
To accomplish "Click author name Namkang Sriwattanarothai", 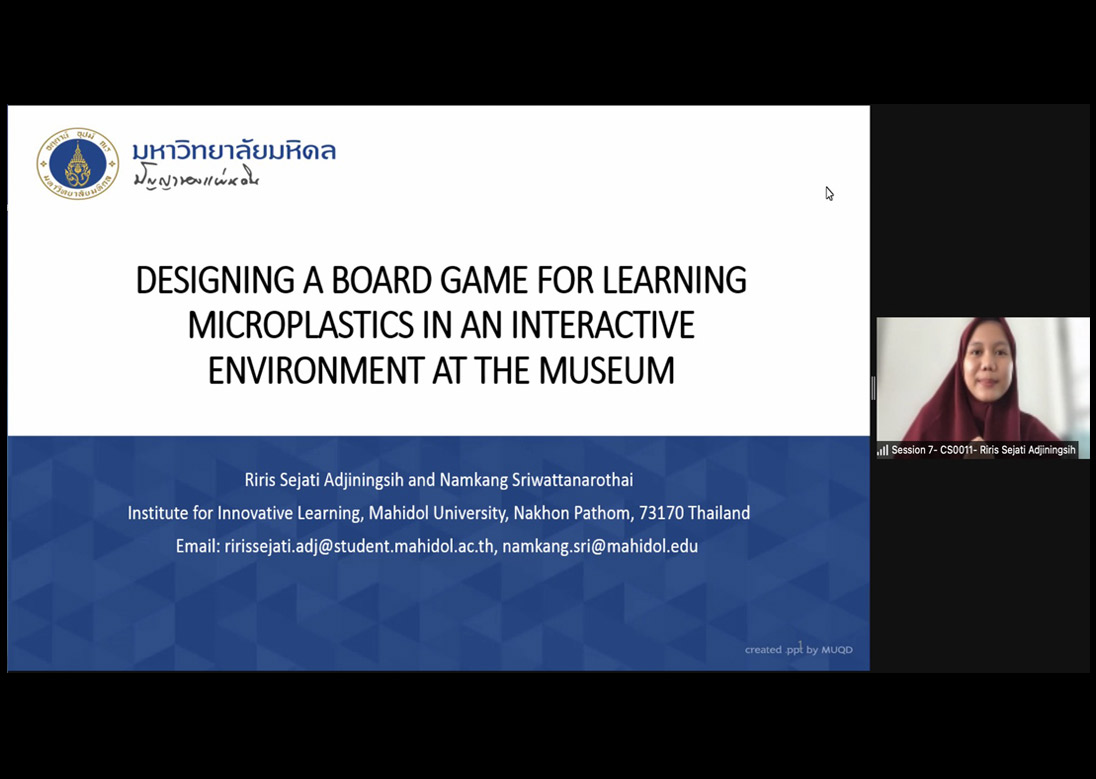I will pos(536,480).
